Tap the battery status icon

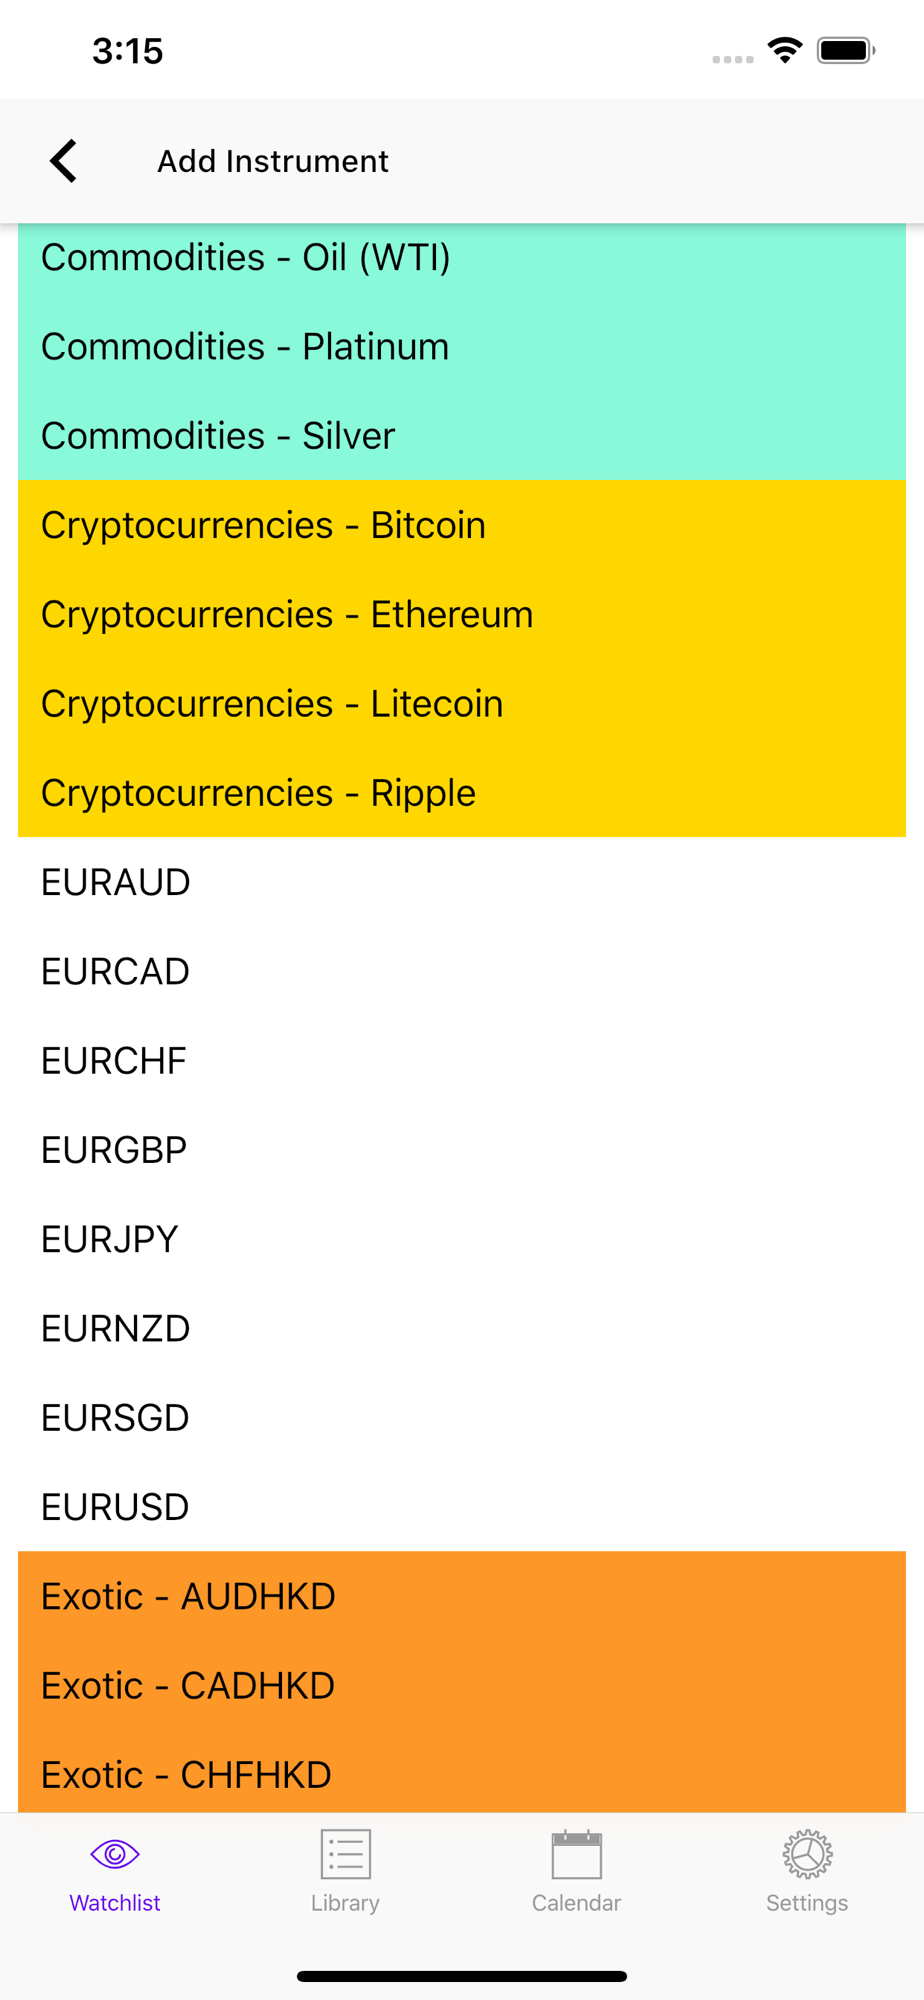tap(846, 50)
